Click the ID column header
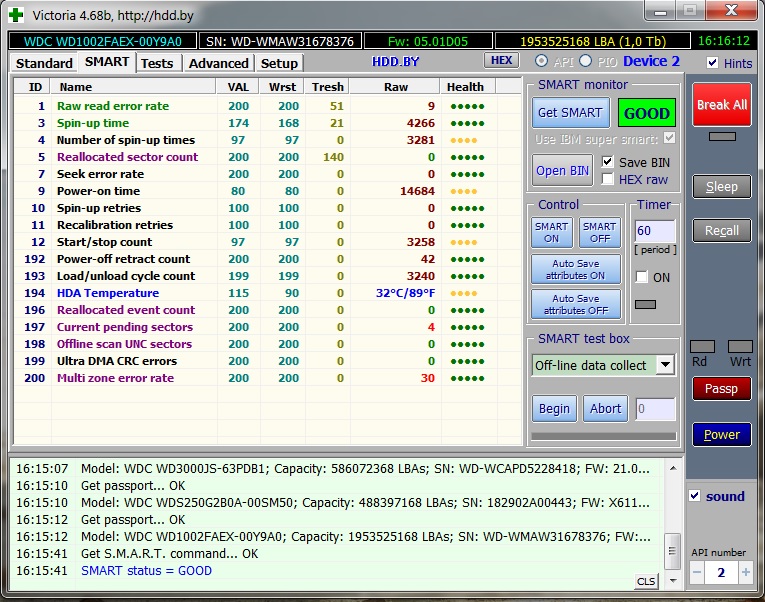765x602 pixels. click(32, 87)
